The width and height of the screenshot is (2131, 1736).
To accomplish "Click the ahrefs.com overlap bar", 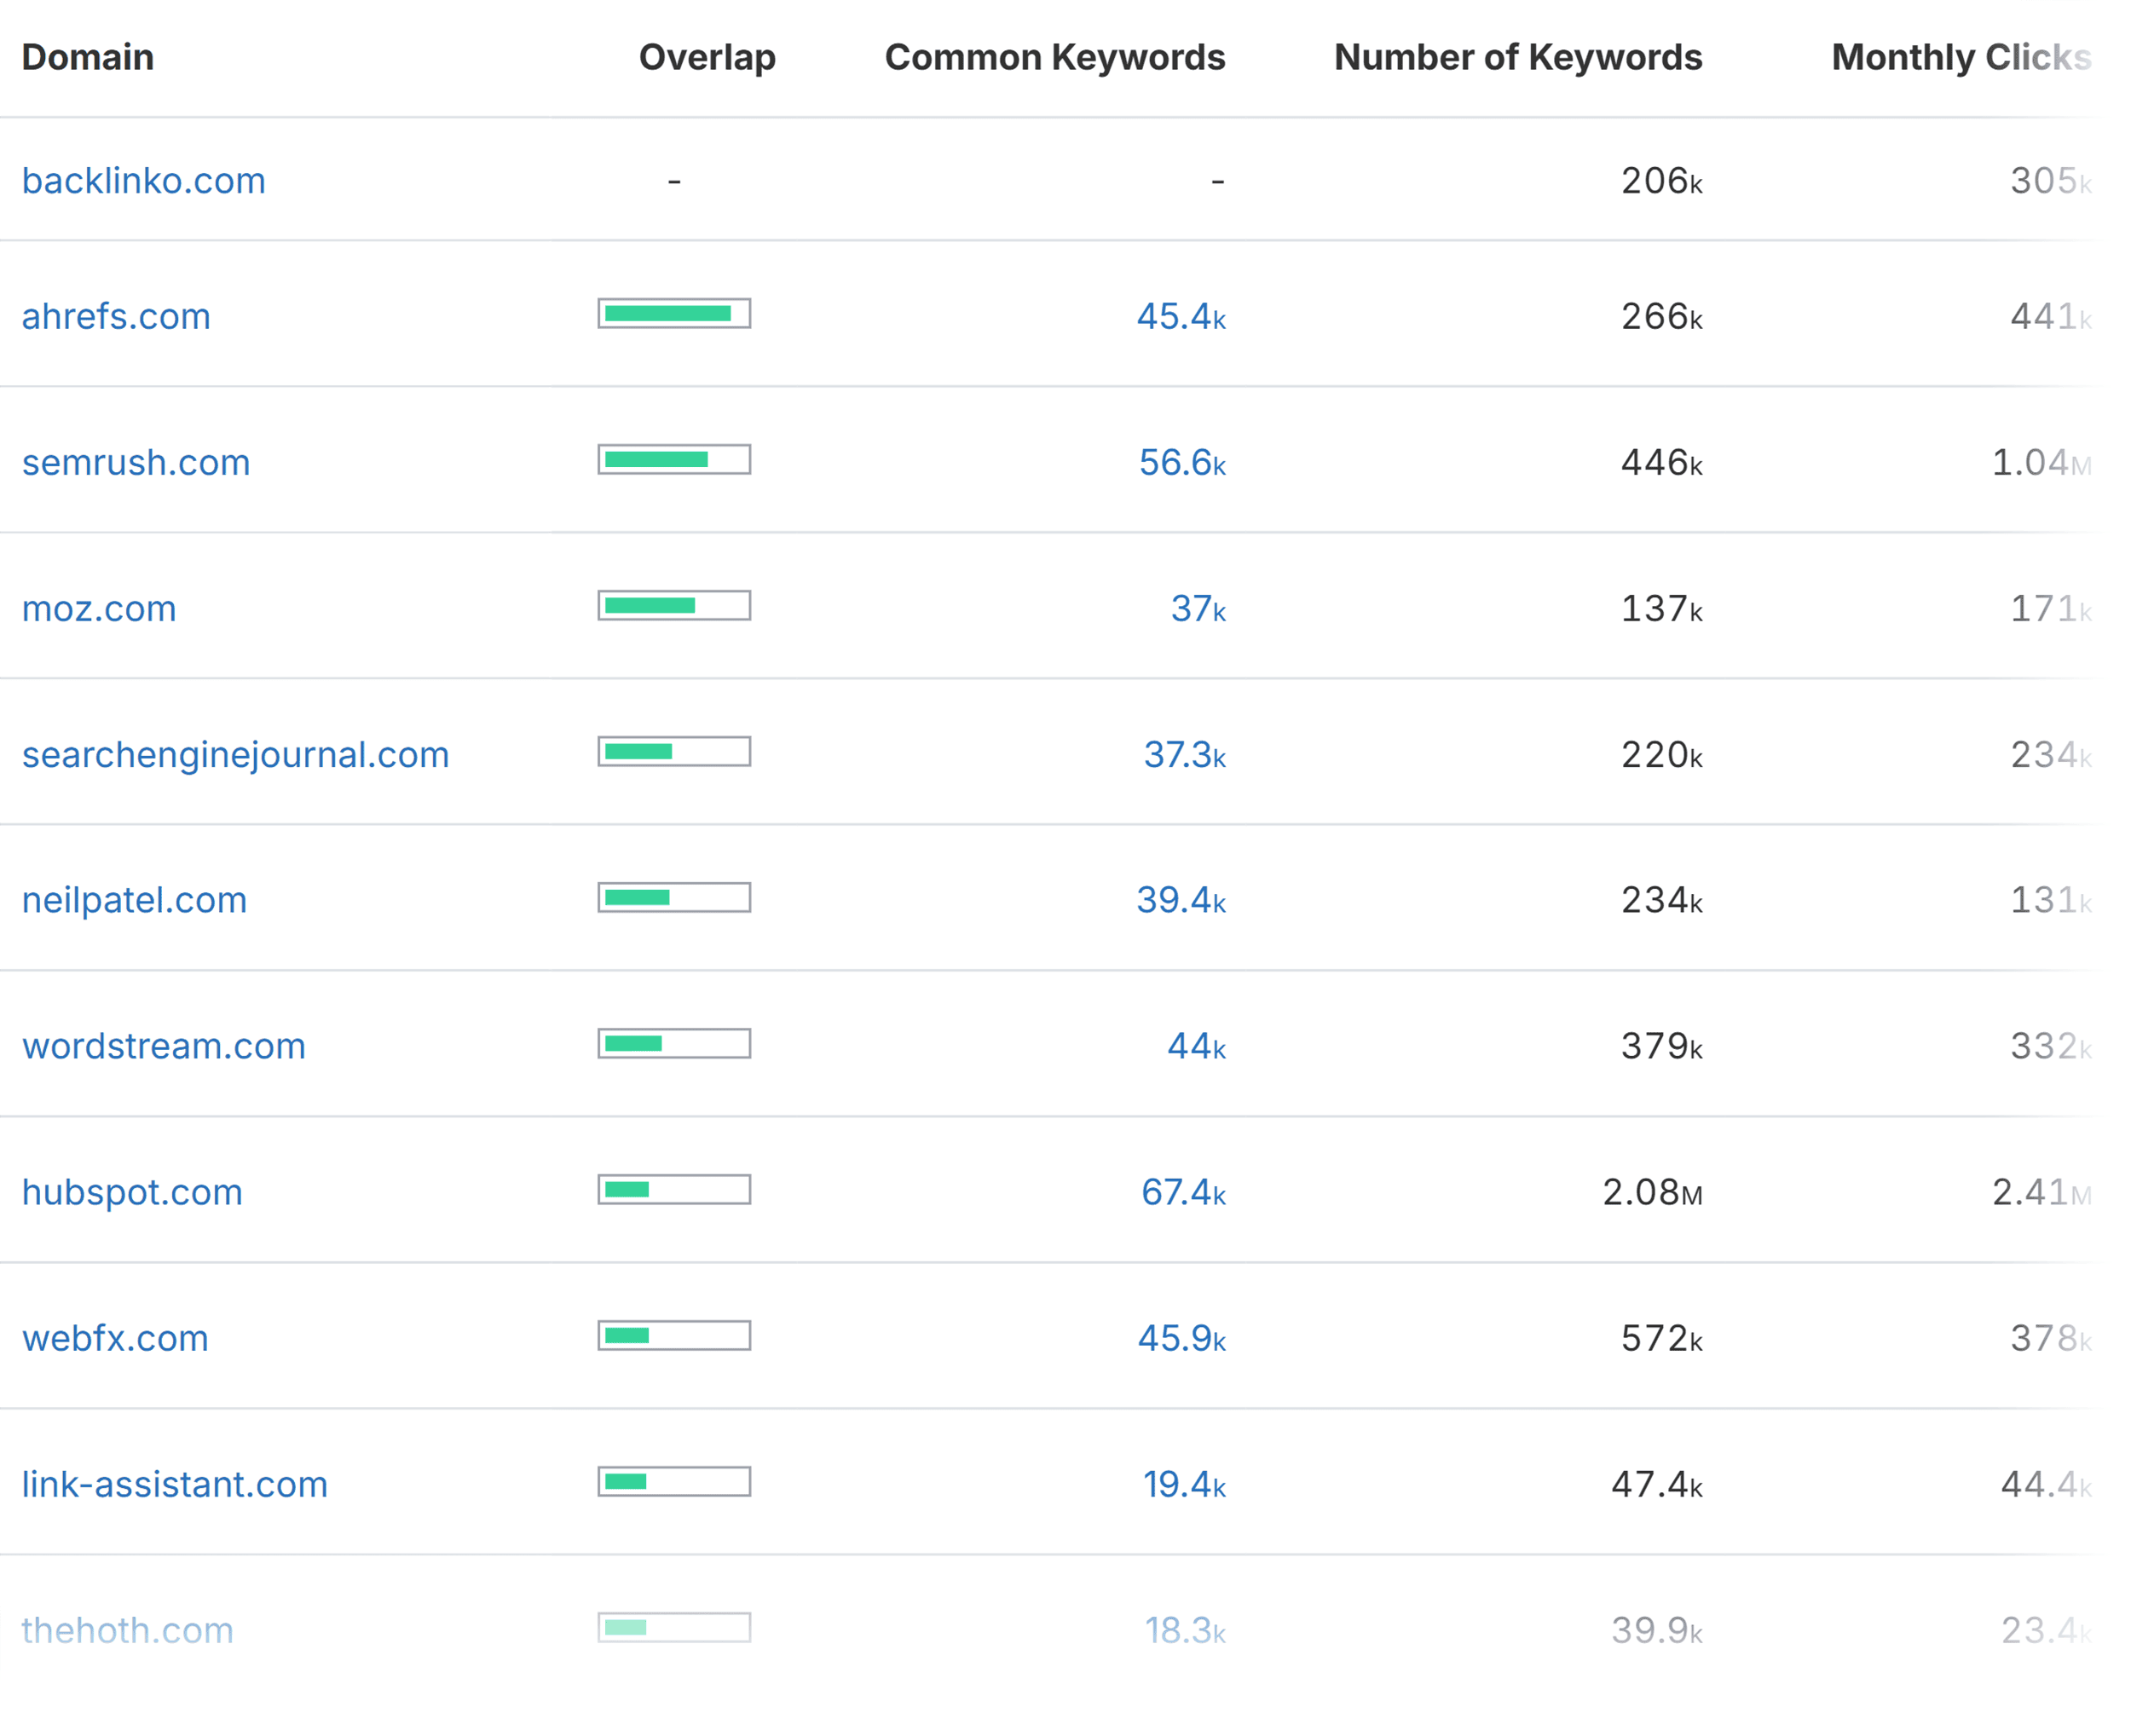I will point(674,313).
